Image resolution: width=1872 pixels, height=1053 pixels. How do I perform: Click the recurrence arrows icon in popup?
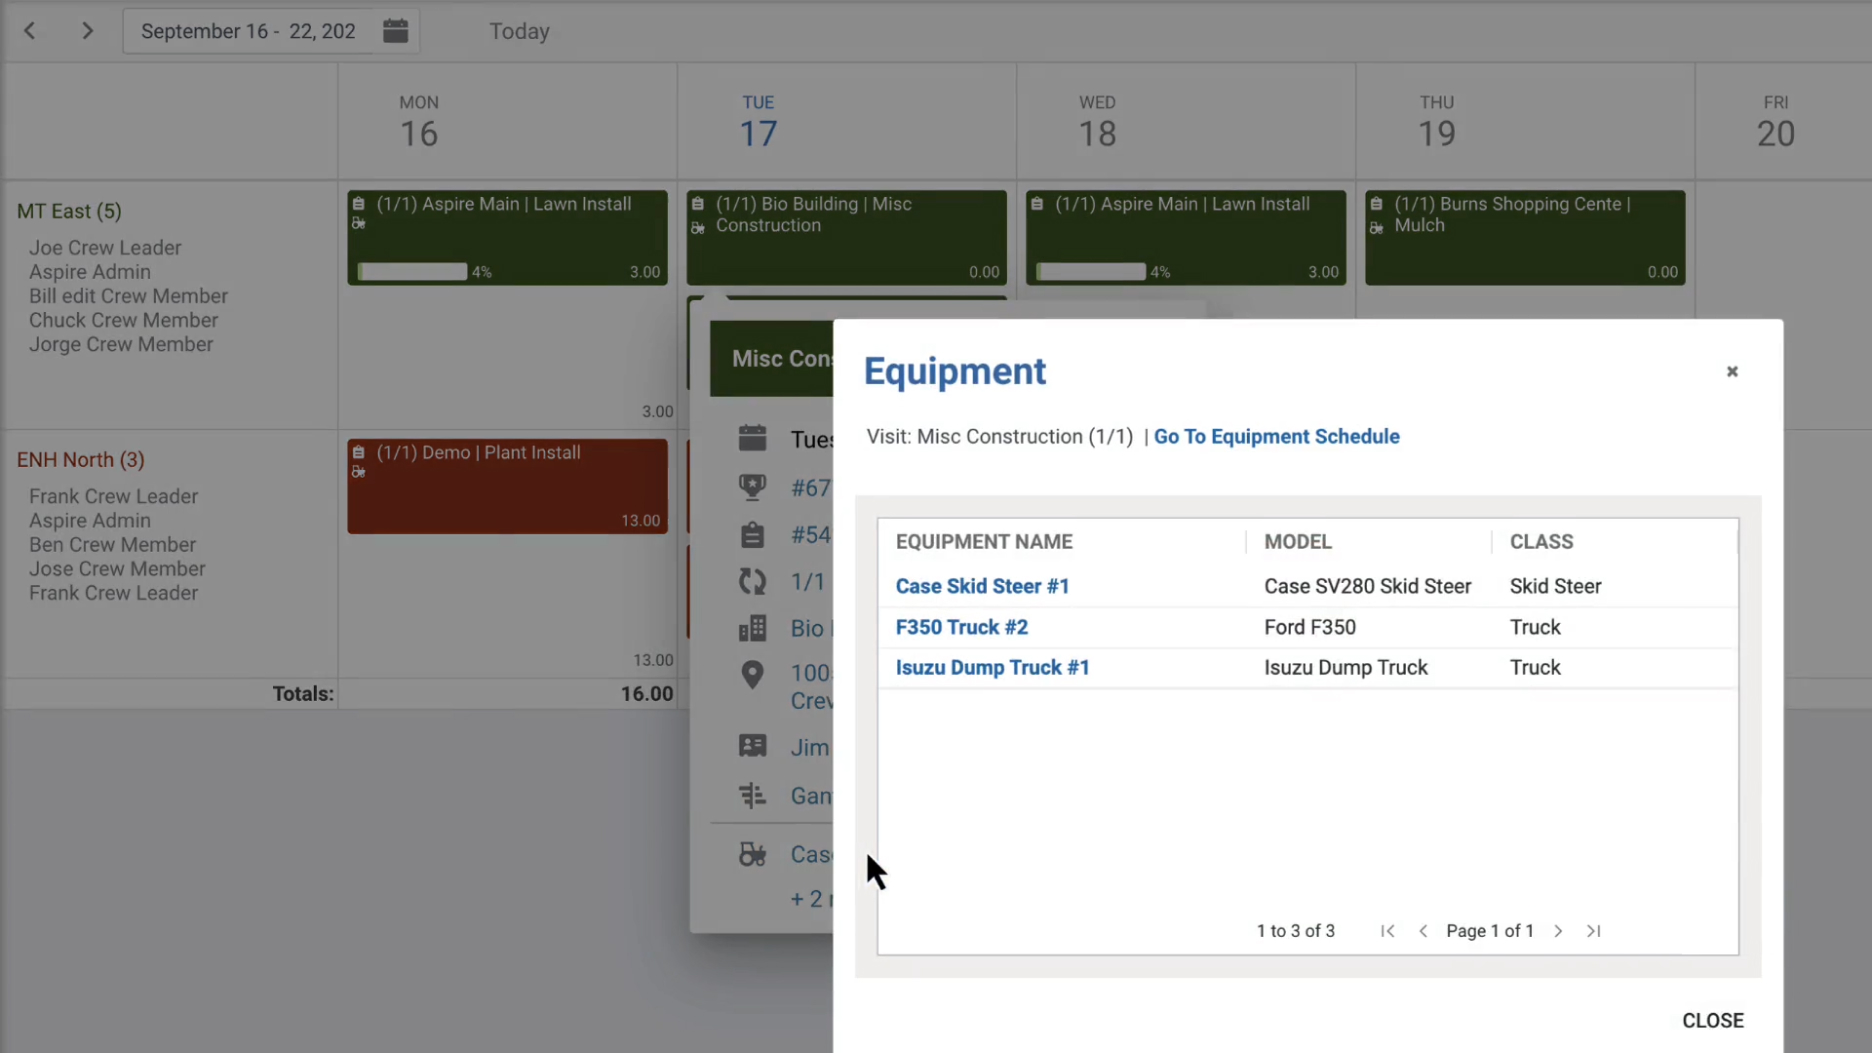pos(752,581)
